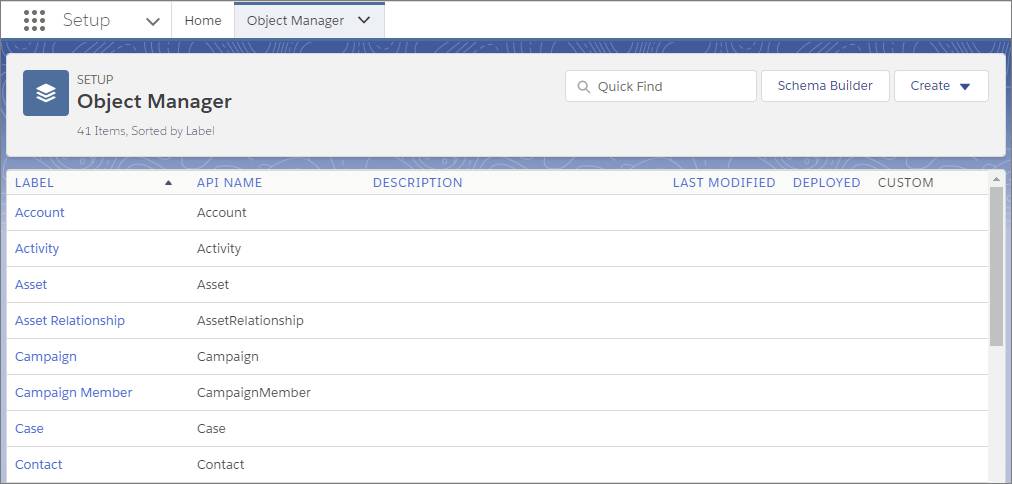Click the Setup app name label
The width and height of the screenshot is (1012, 484).
point(86,21)
